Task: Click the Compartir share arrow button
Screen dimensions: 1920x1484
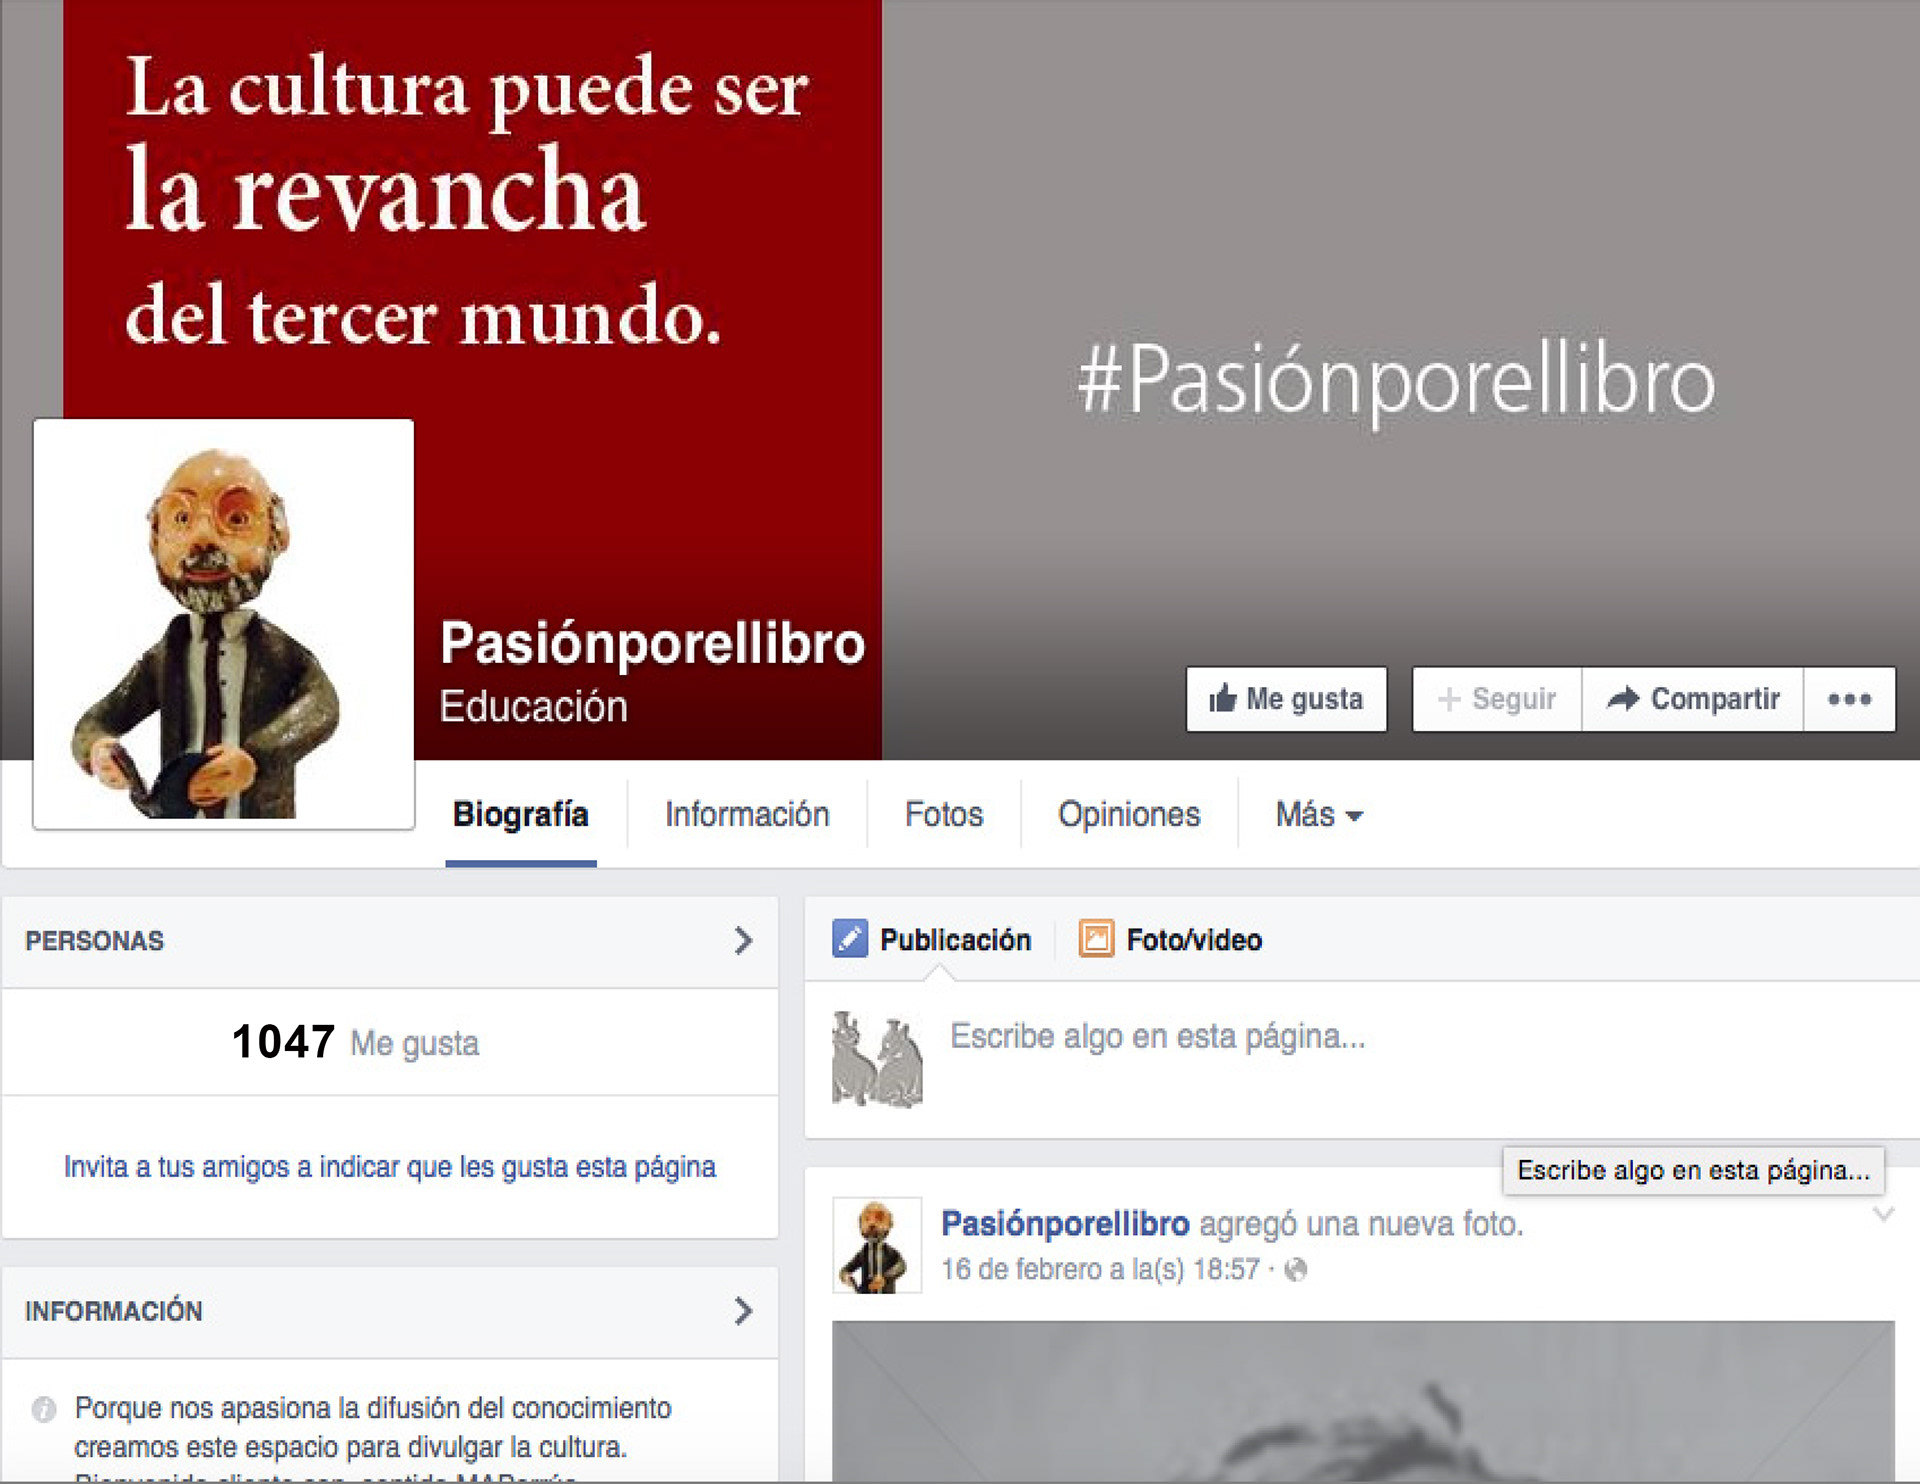Action: [1693, 699]
